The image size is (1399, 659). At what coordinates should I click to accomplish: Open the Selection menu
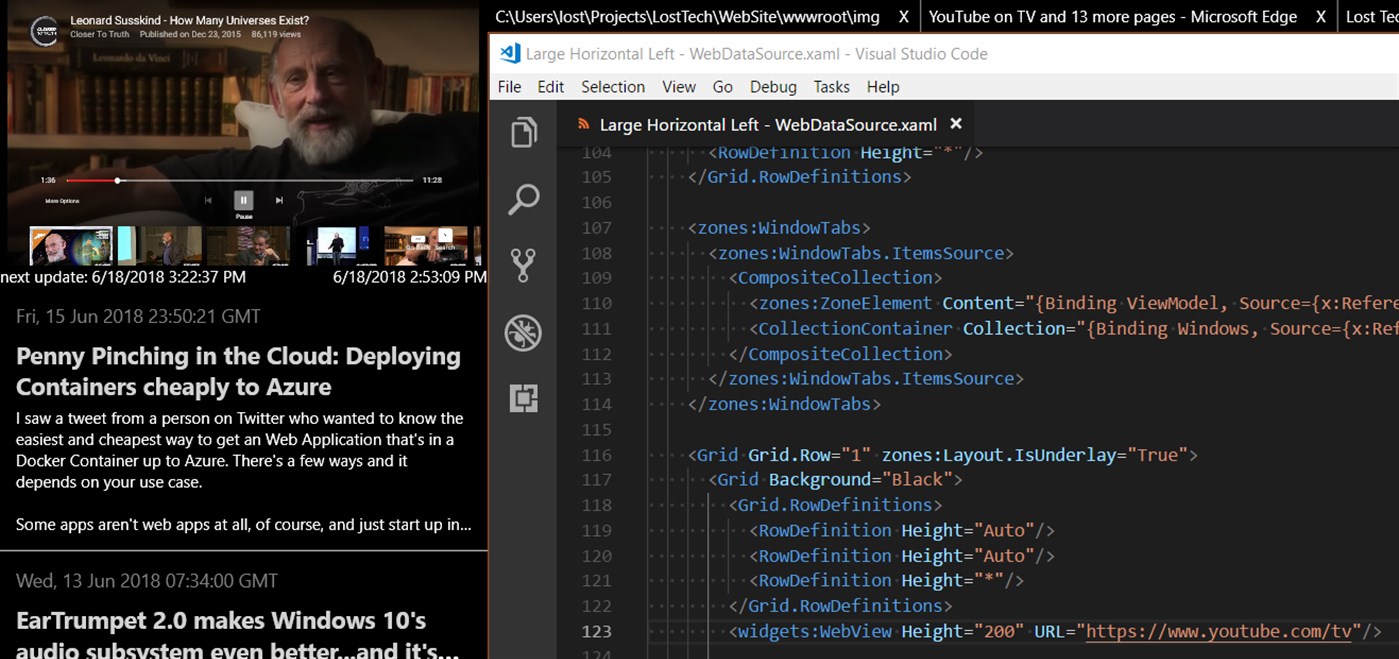pyautogui.click(x=613, y=87)
